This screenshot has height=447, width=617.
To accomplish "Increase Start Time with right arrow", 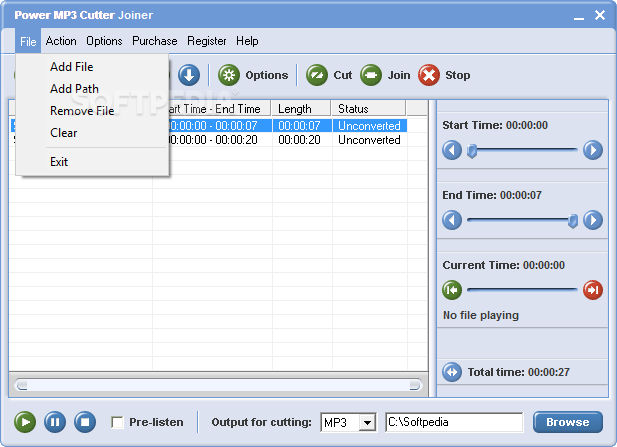I will point(593,150).
